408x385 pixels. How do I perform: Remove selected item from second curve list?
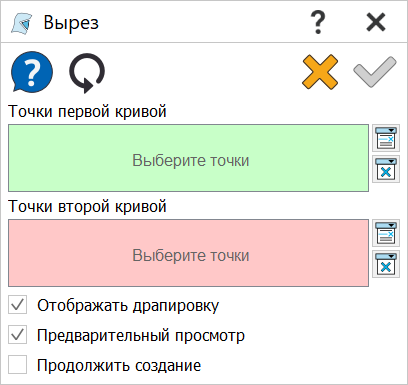click(386, 233)
